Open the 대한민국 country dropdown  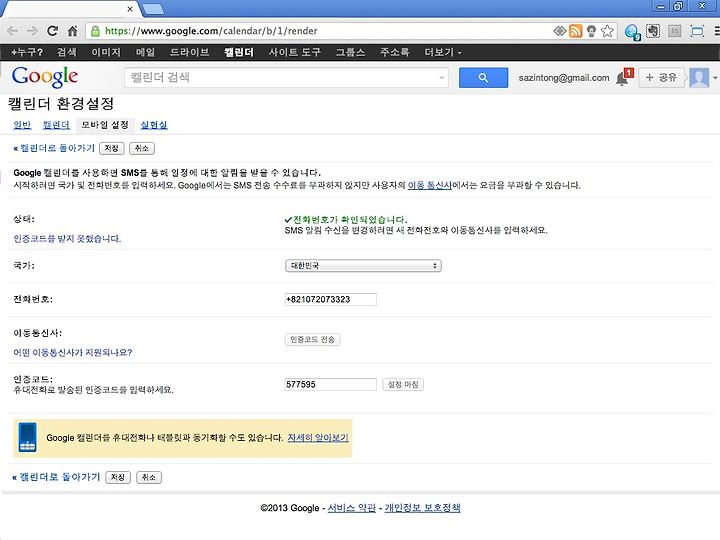pos(363,265)
